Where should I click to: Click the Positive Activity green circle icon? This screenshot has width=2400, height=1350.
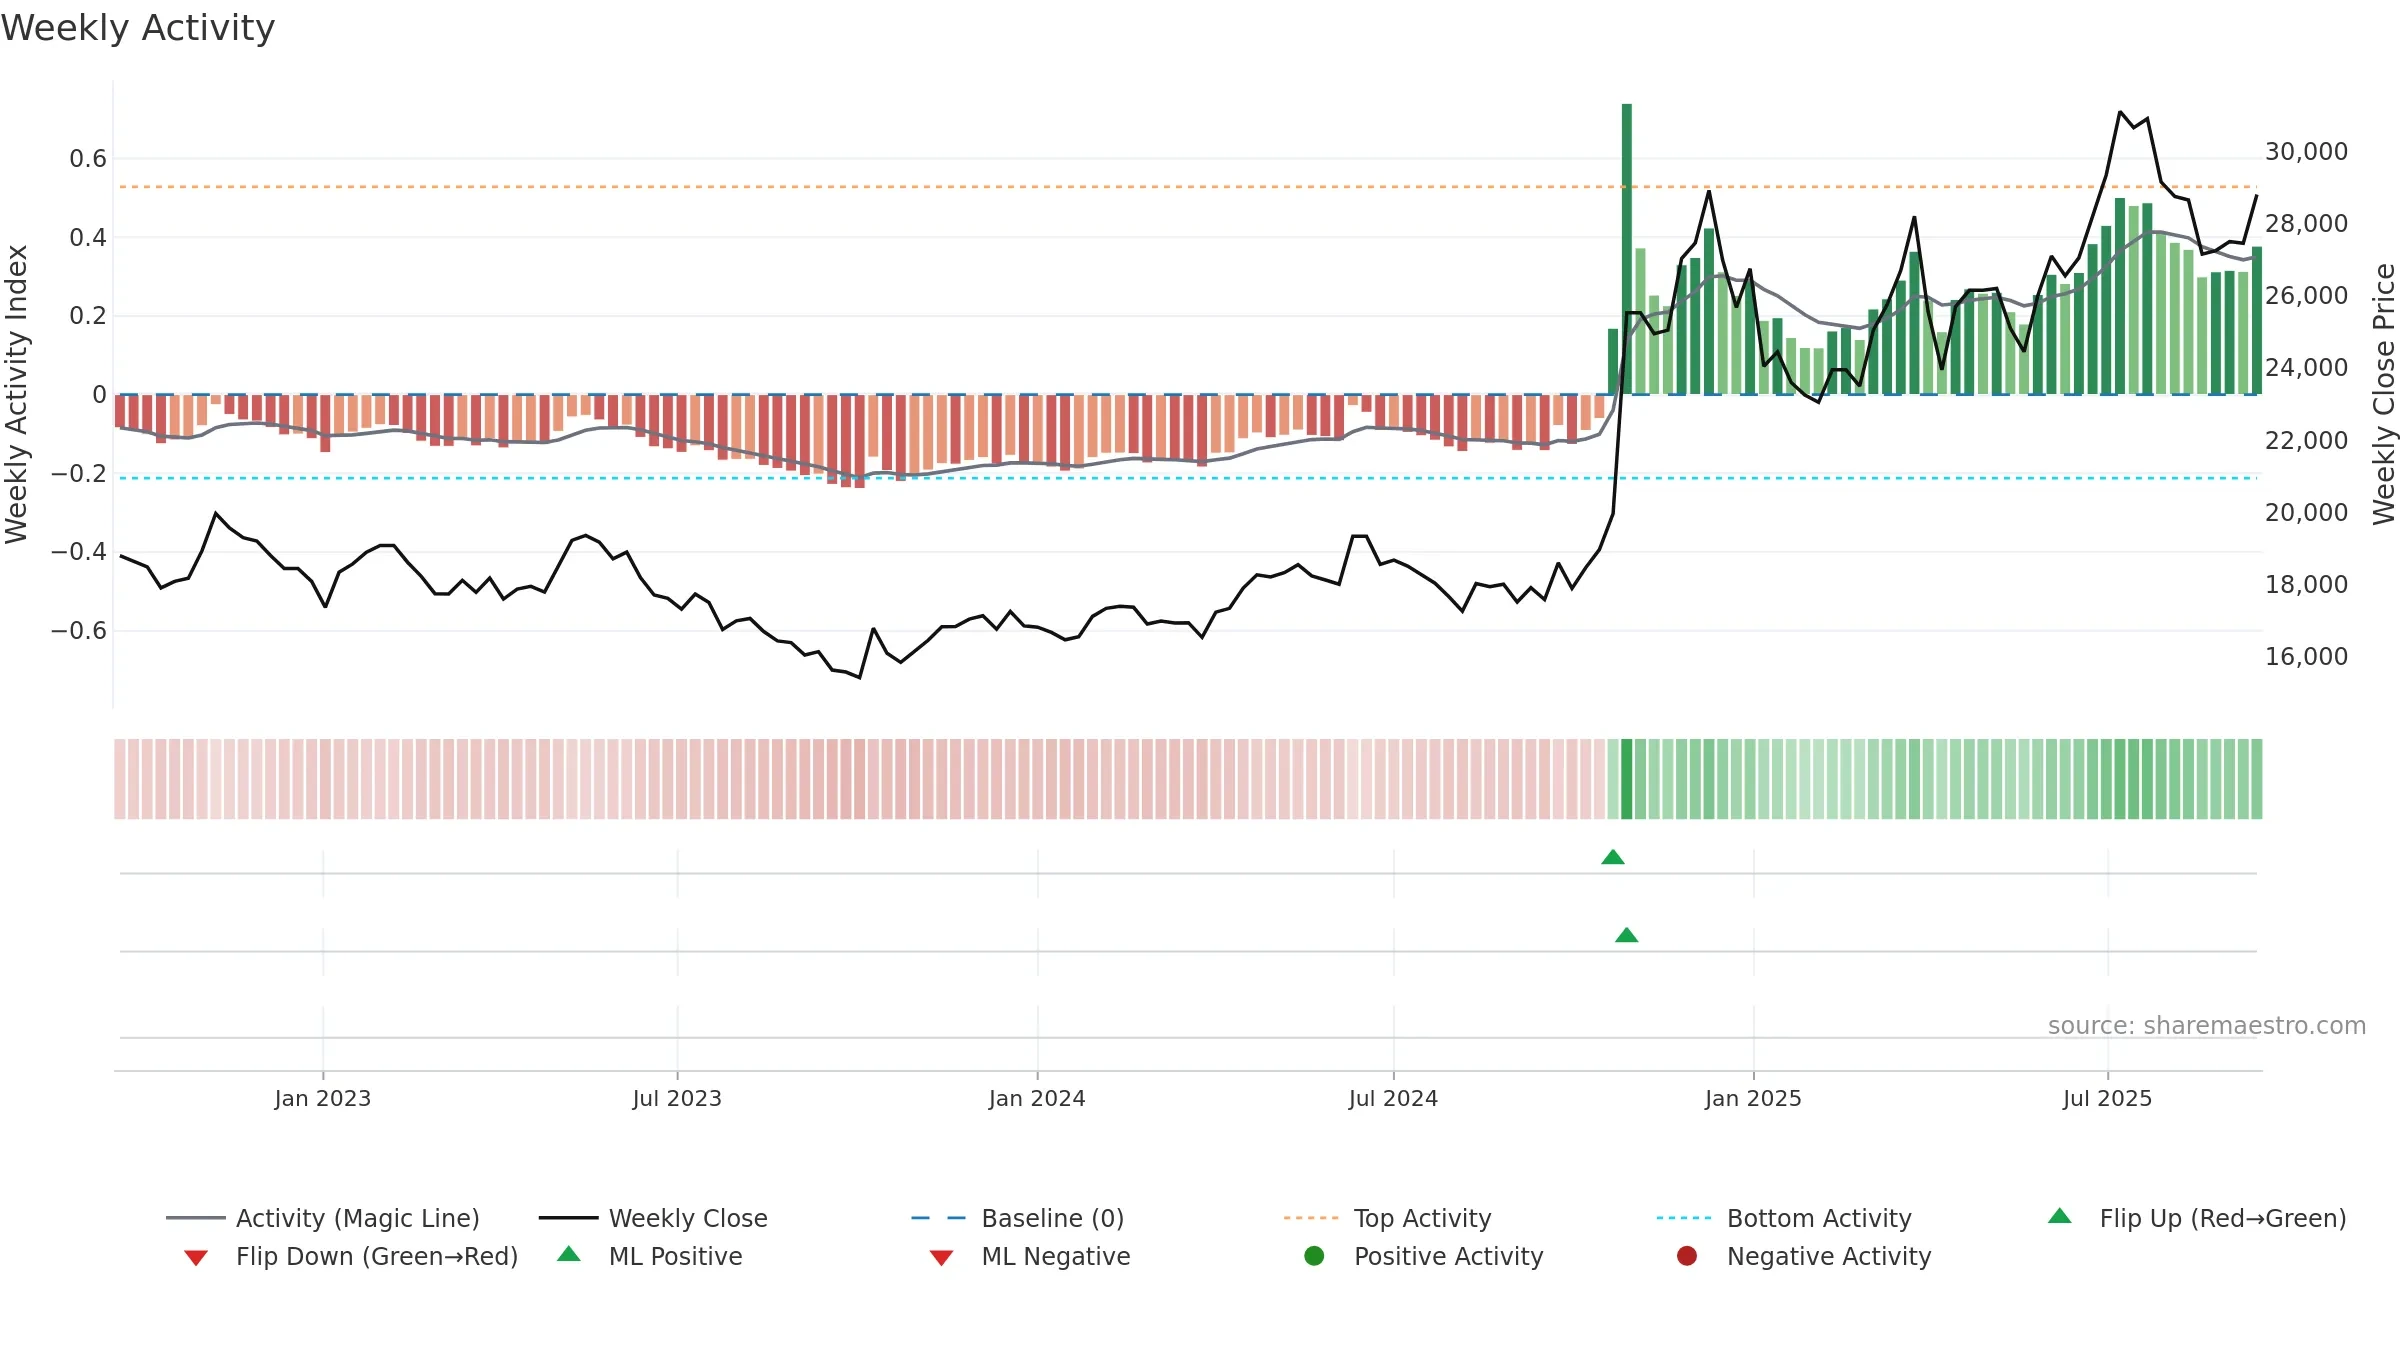click(1314, 1256)
